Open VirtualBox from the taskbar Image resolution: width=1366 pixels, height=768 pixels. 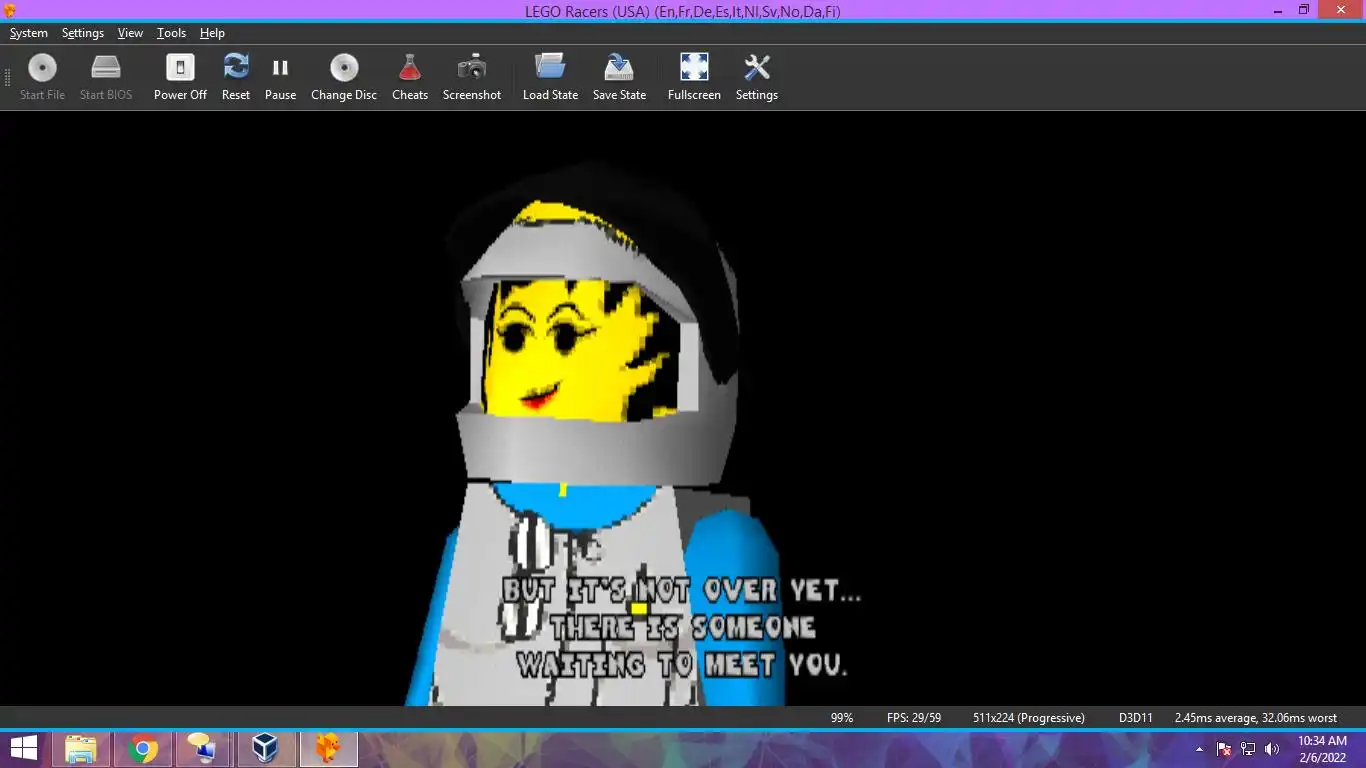[265, 748]
